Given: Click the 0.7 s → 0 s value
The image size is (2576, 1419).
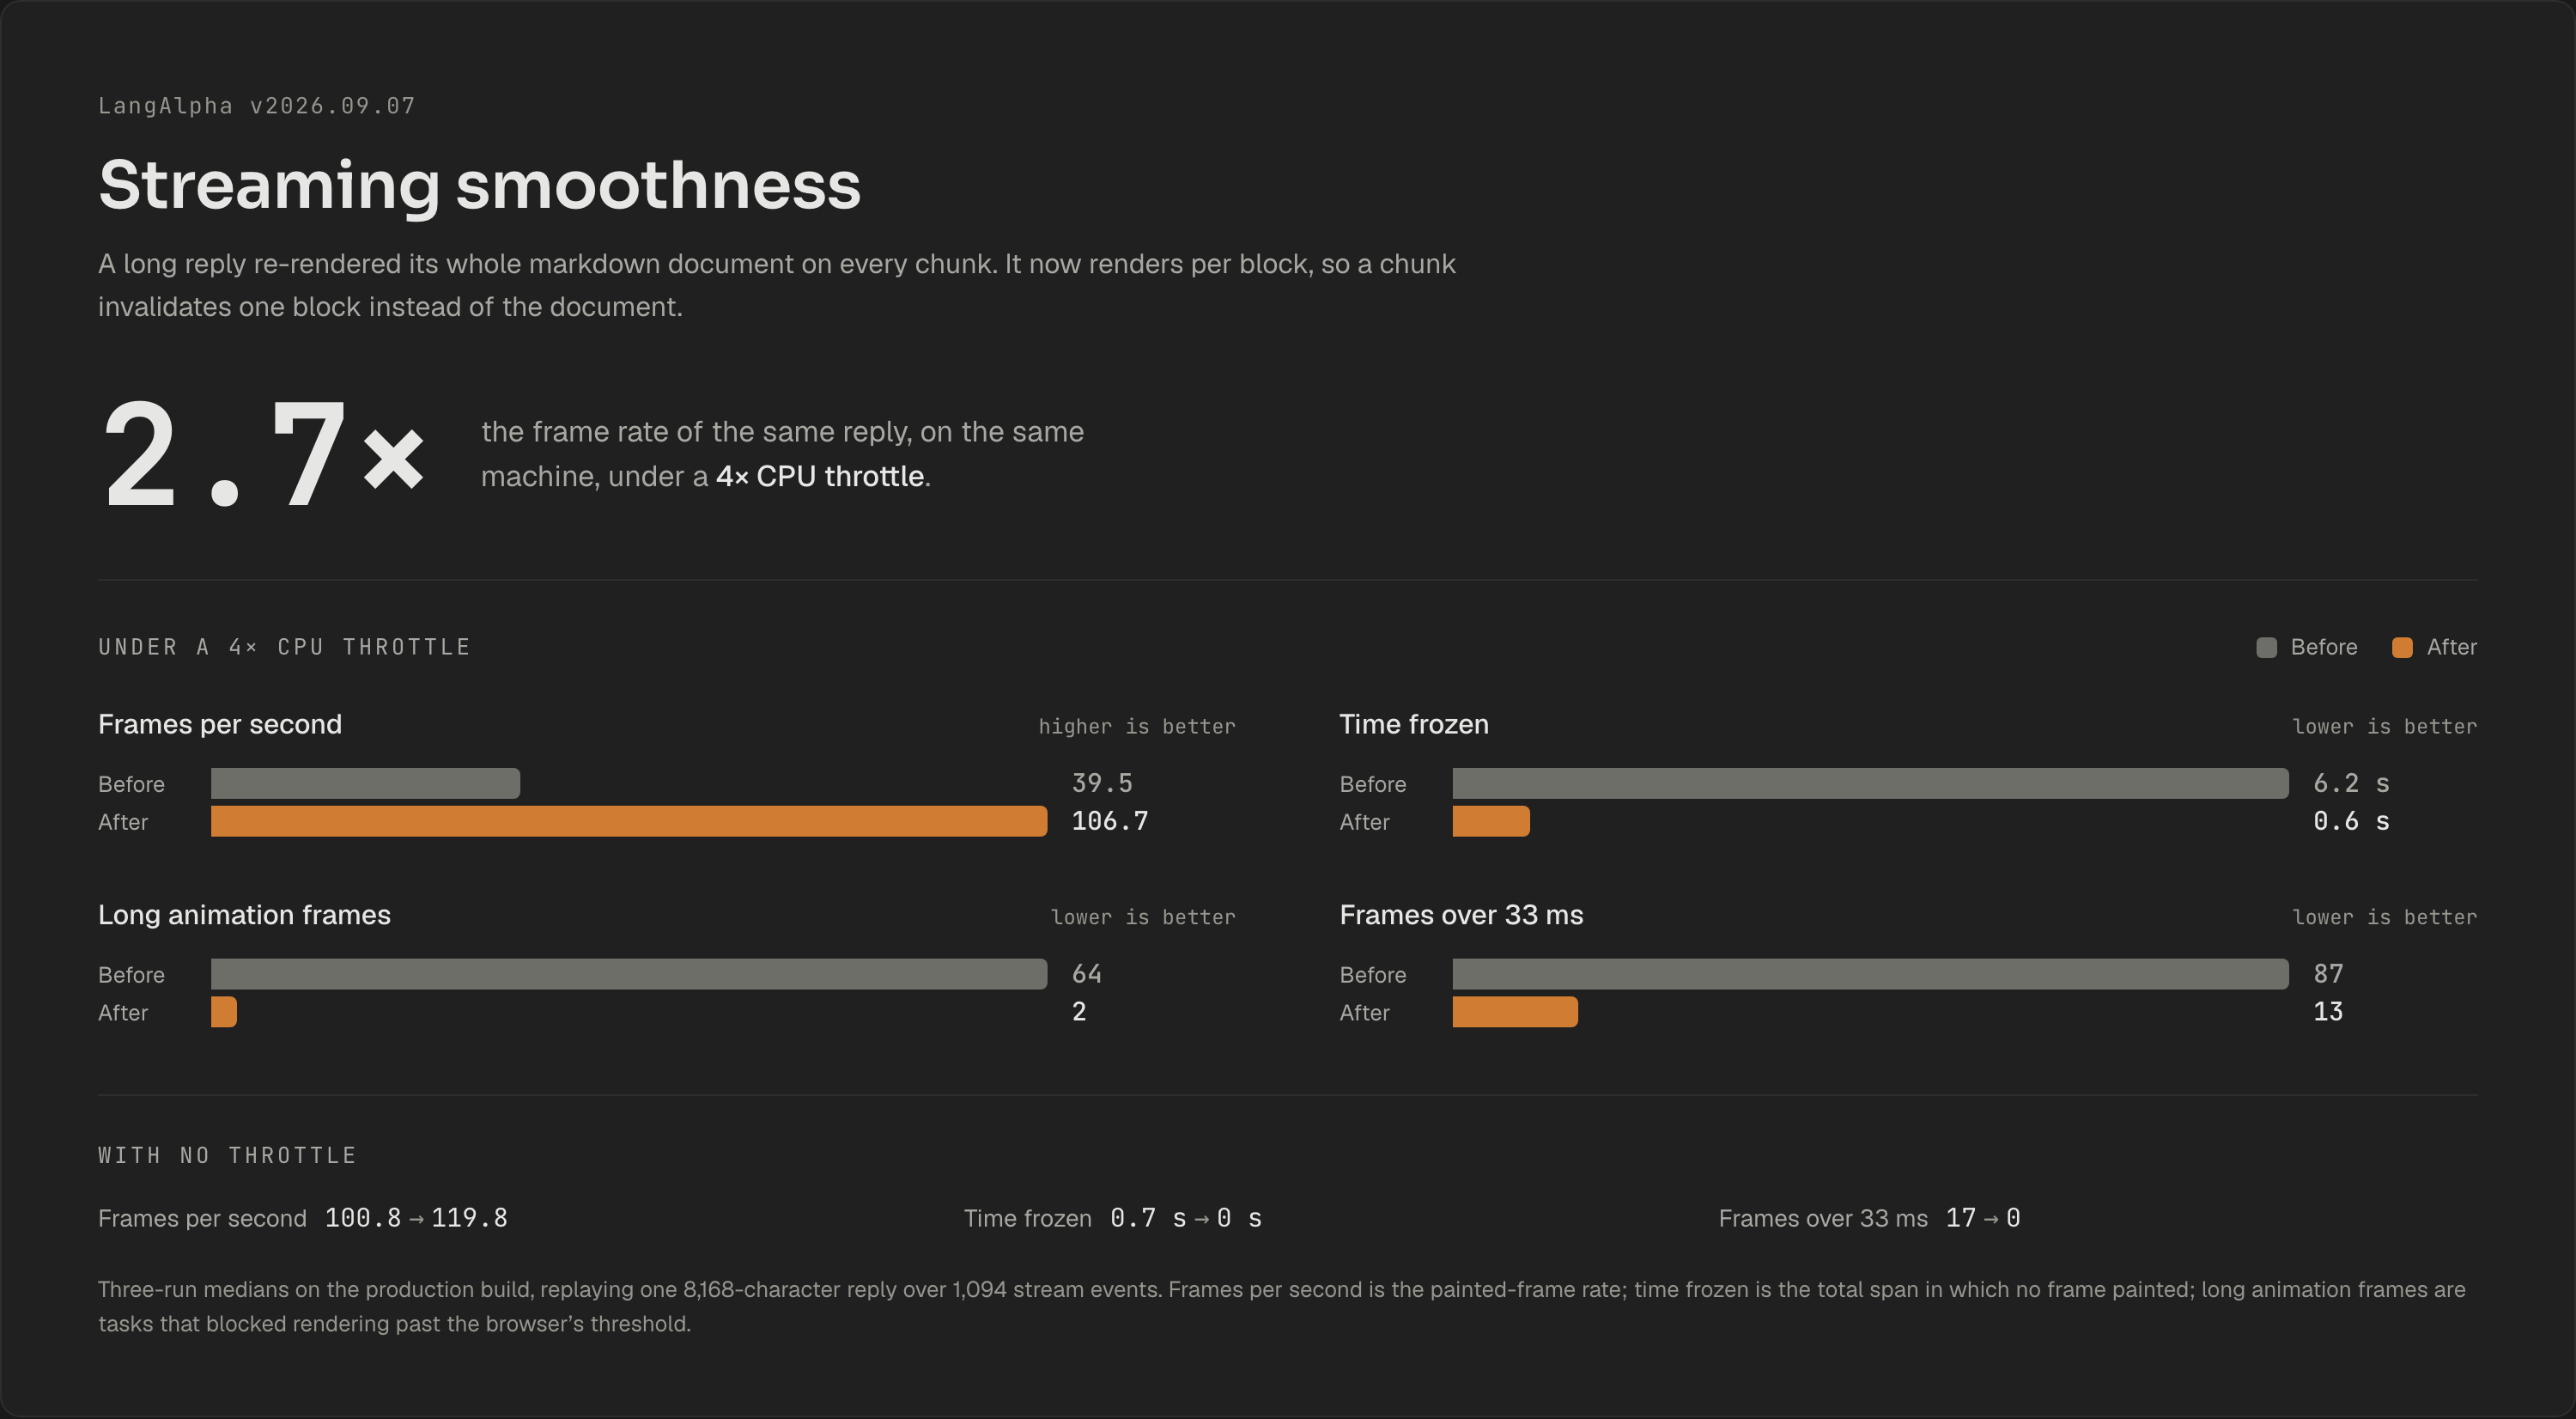Looking at the screenshot, I should pyautogui.click(x=1186, y=1218).
